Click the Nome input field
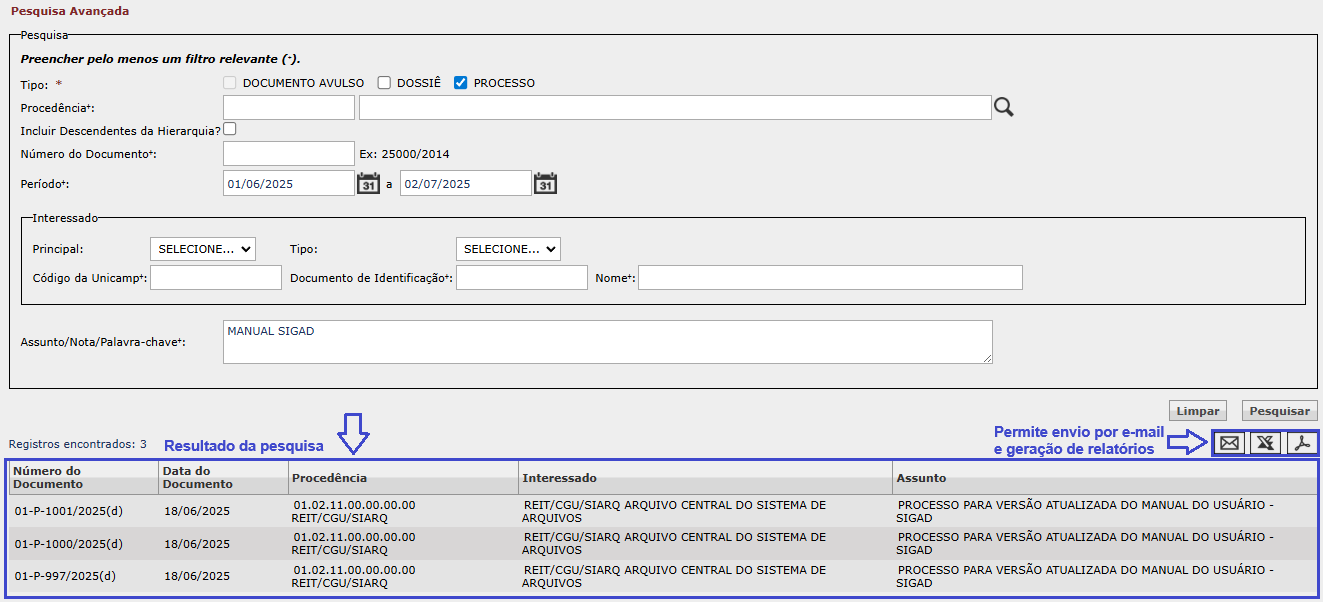 coord(829,278)
